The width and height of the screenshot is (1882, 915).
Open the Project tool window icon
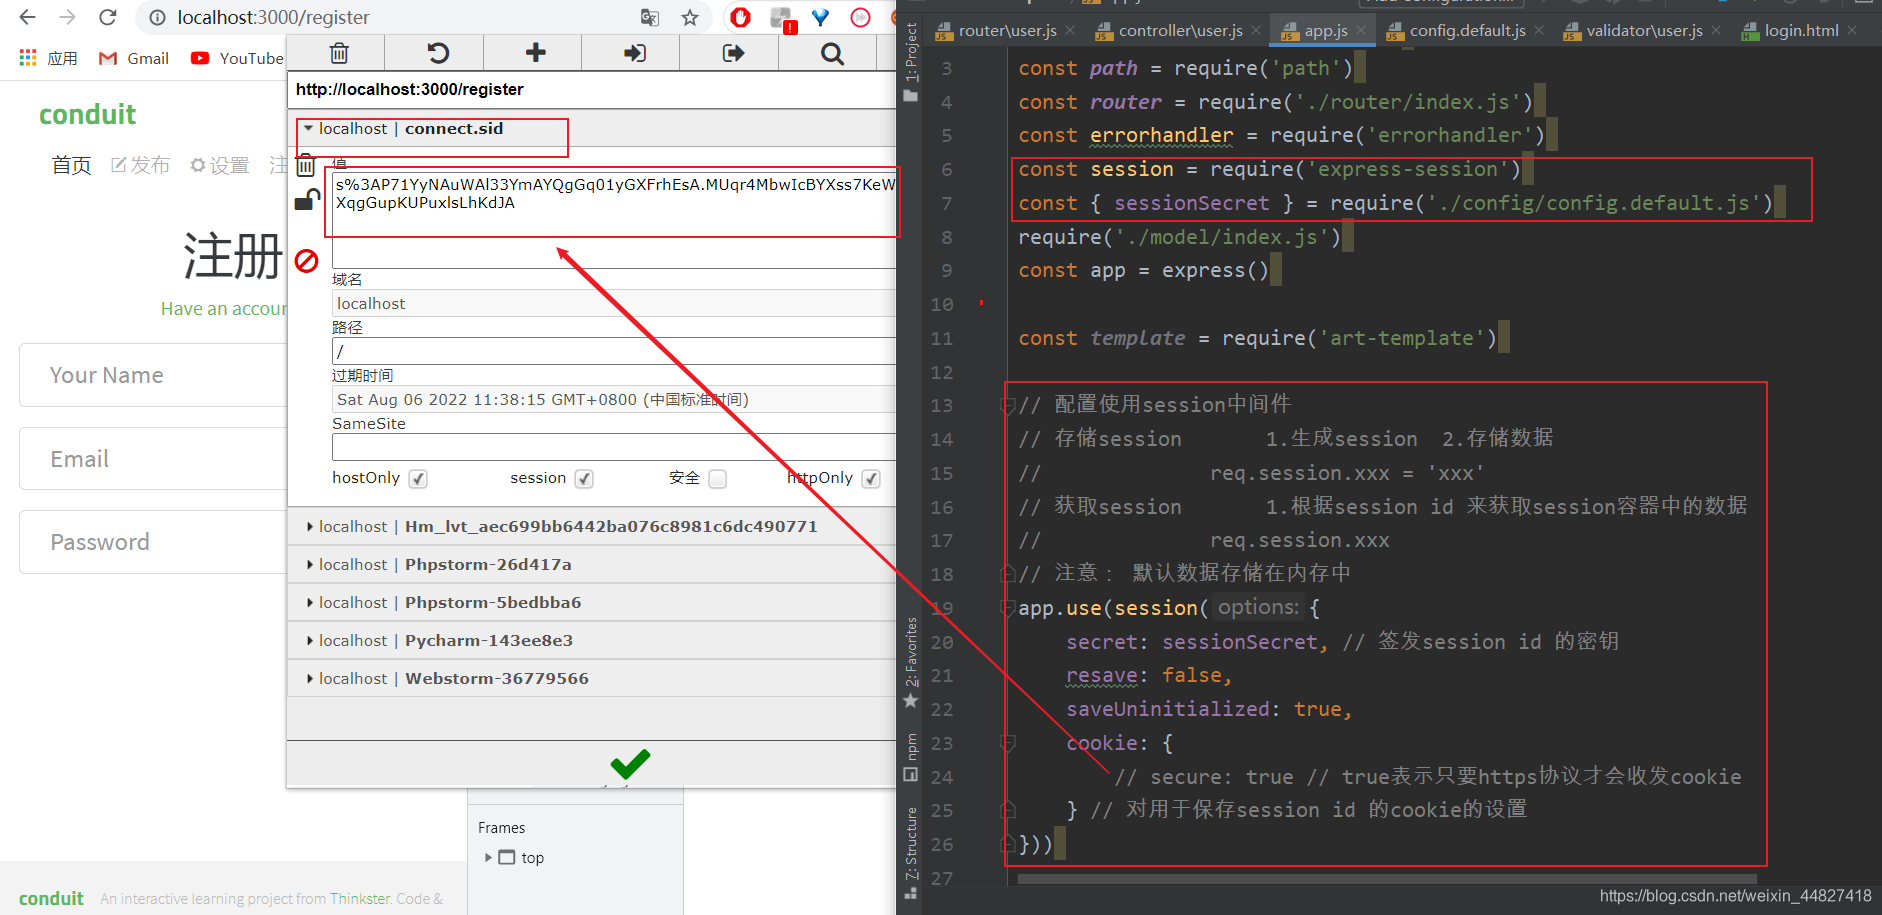click(910, 61)
